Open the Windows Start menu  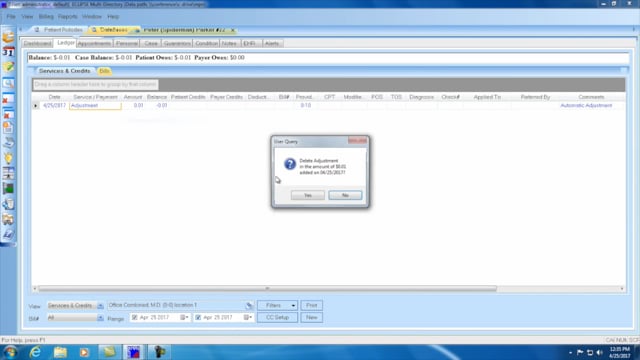click(x=10, y=352)
